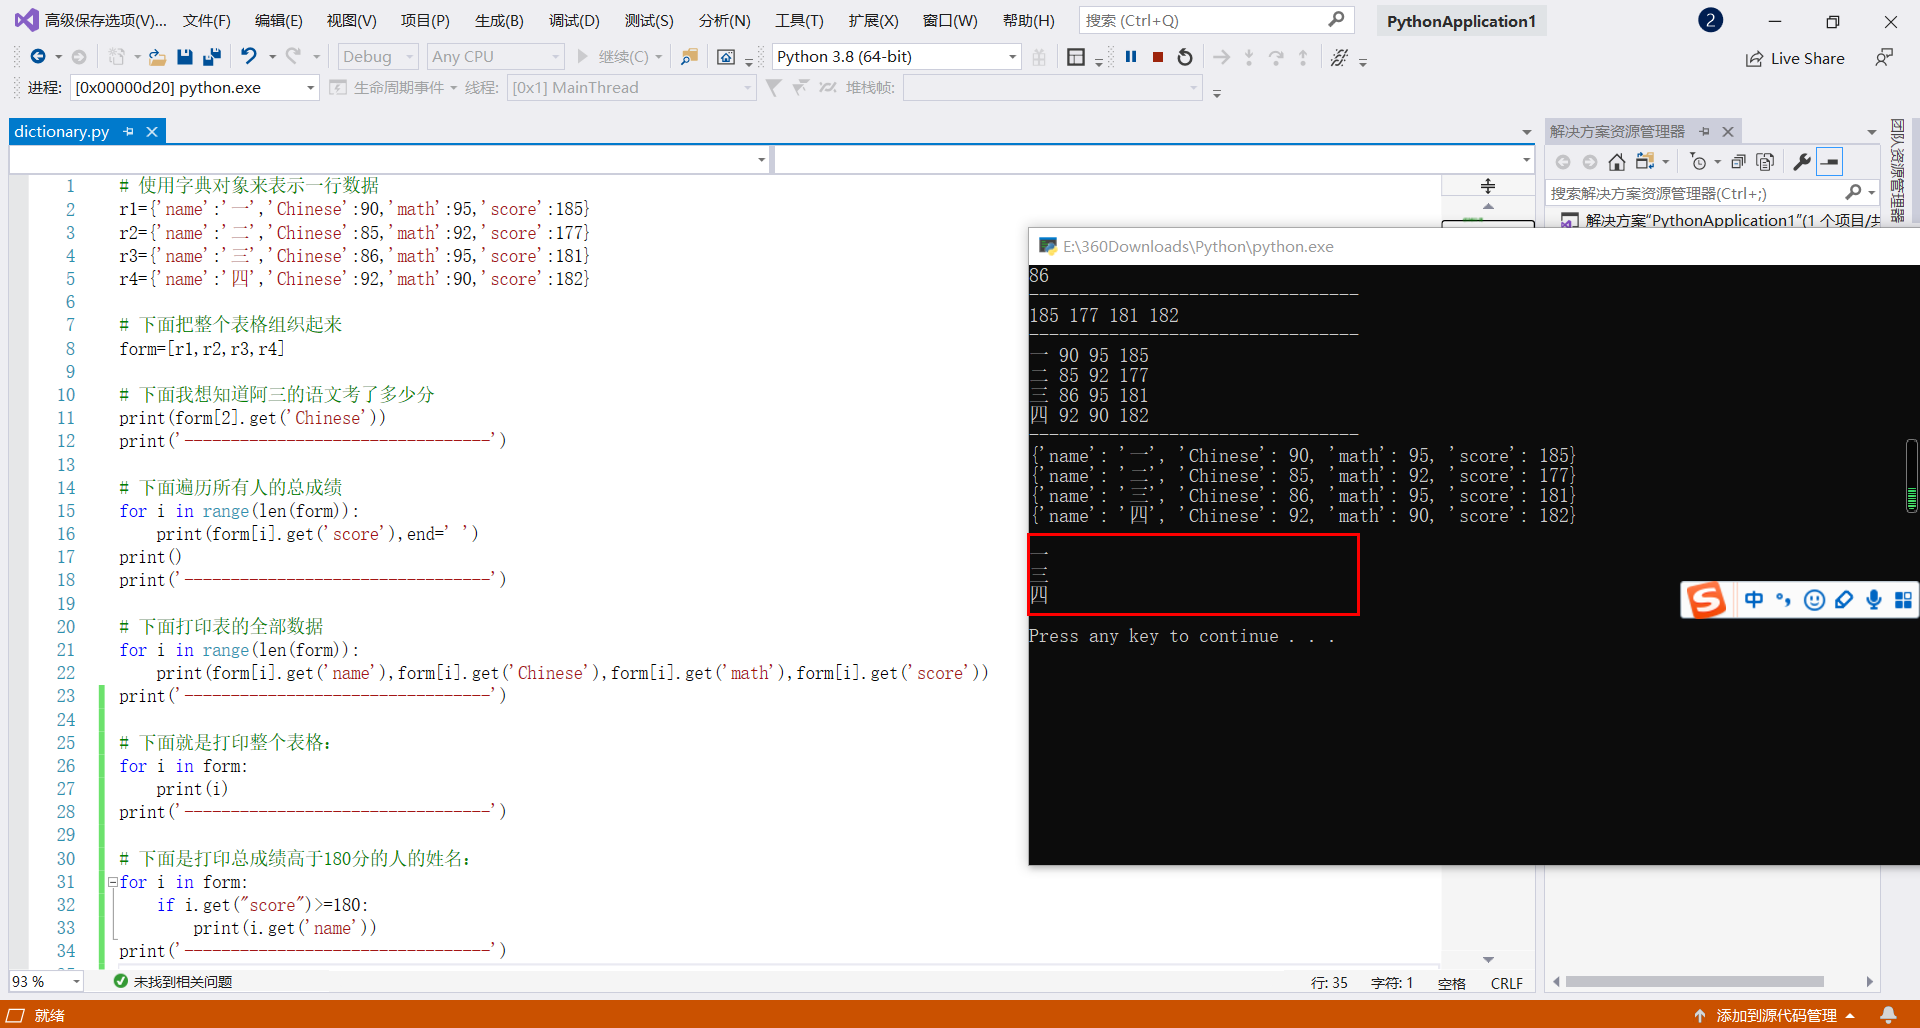Viewport: 1920px width, 1028px height.
Task: Close the Solution Explorer panel
Action: click(x=1727, y=131)
